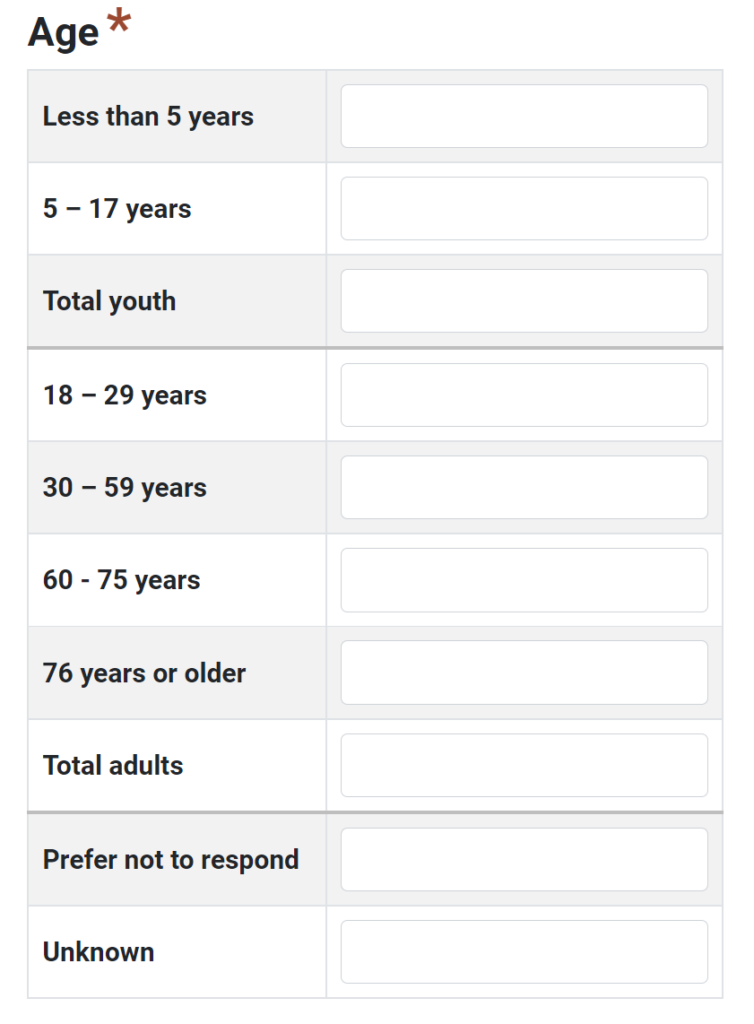Click the '30 – 59 years' label

[x=124, y=488]
